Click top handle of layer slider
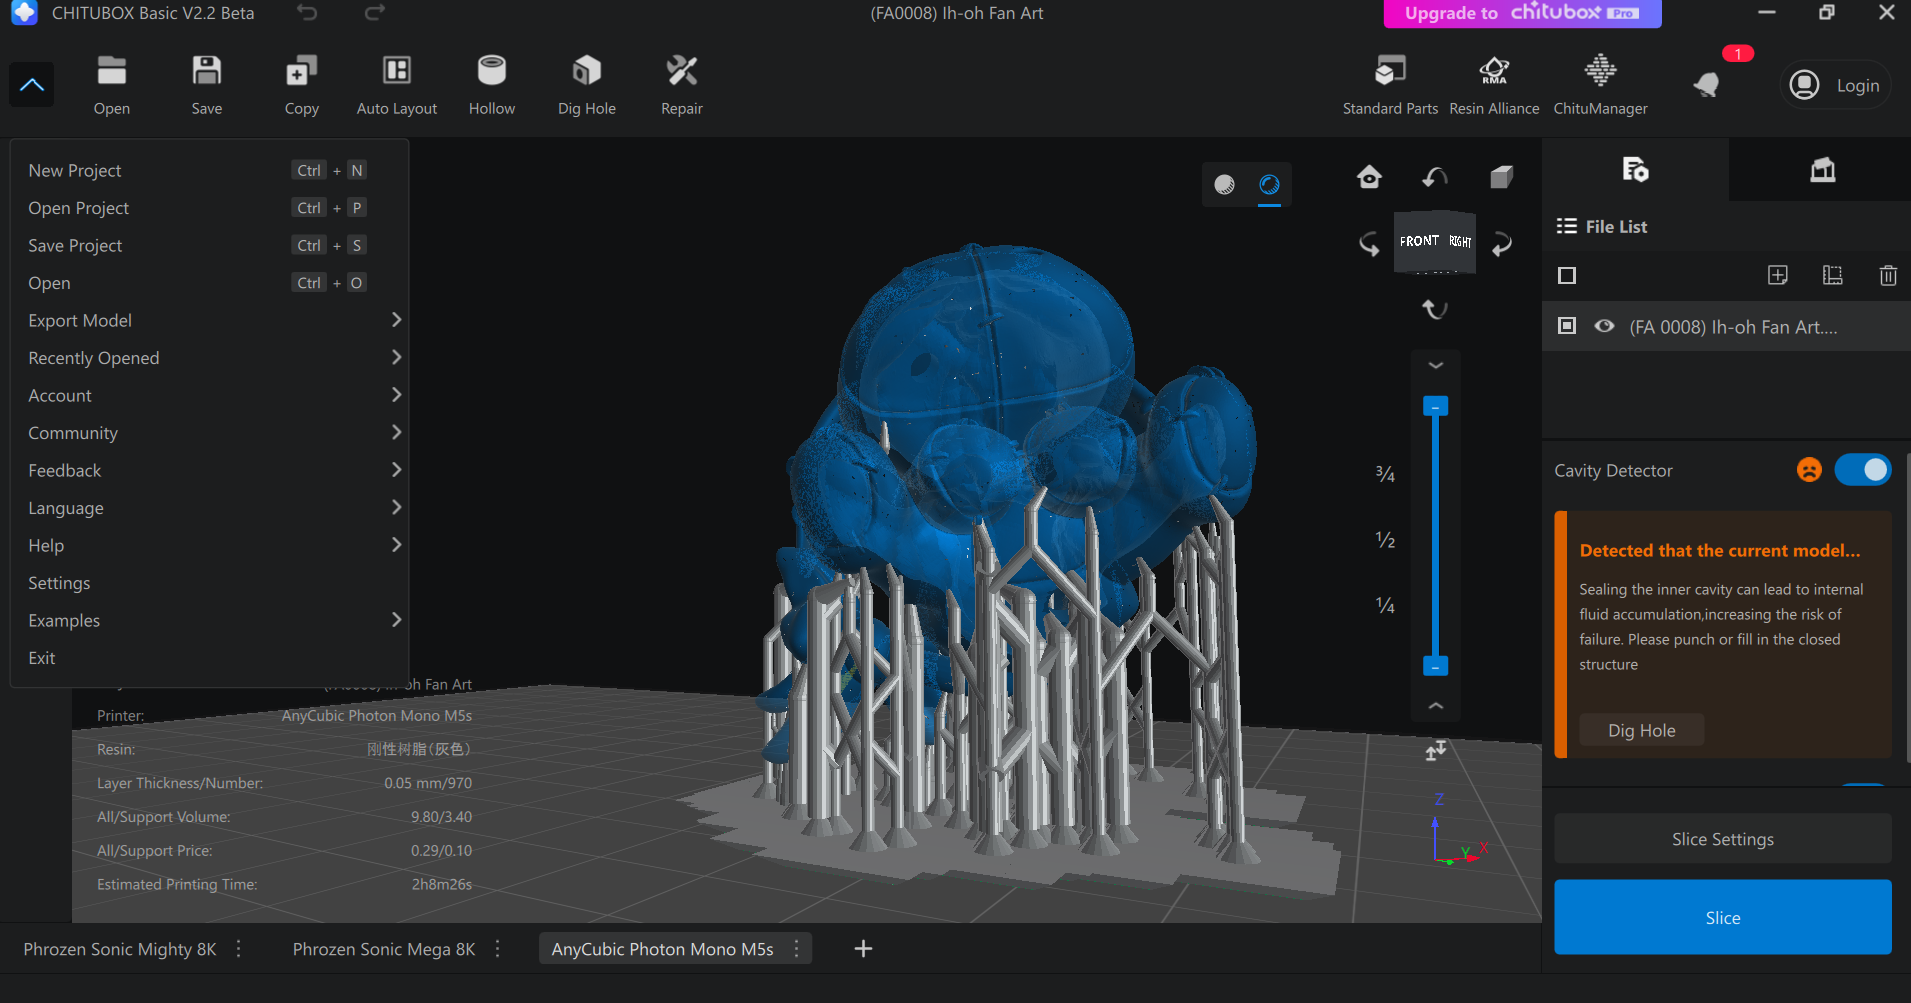This screenshot has height=1003, width=1911. 1435,406
